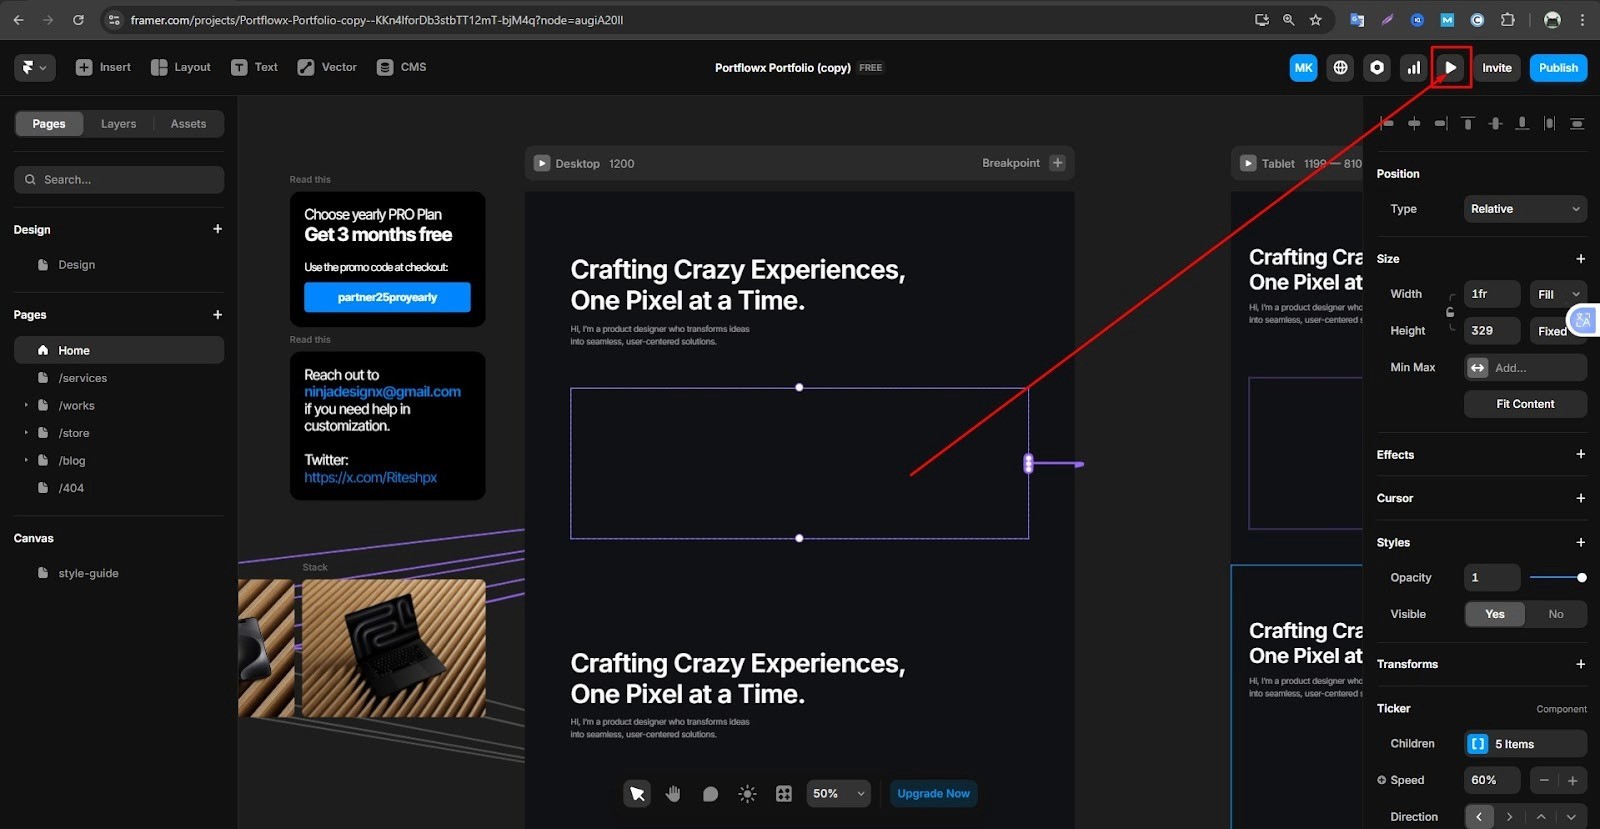Set Ticker Direction to left arrow
Image resolution: width=1600 pixels, height=829 pixels.
[x=1479, y=817]
